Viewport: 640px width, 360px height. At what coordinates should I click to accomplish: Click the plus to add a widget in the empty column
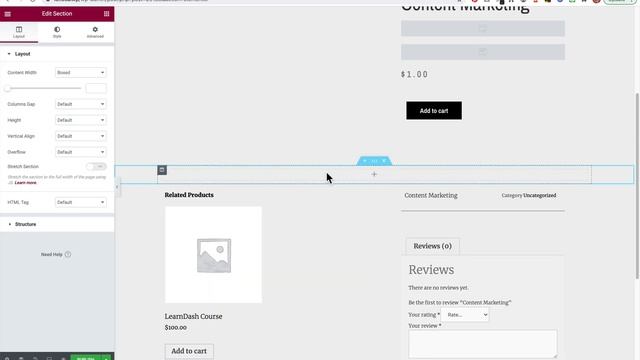(x=374, y=174)
